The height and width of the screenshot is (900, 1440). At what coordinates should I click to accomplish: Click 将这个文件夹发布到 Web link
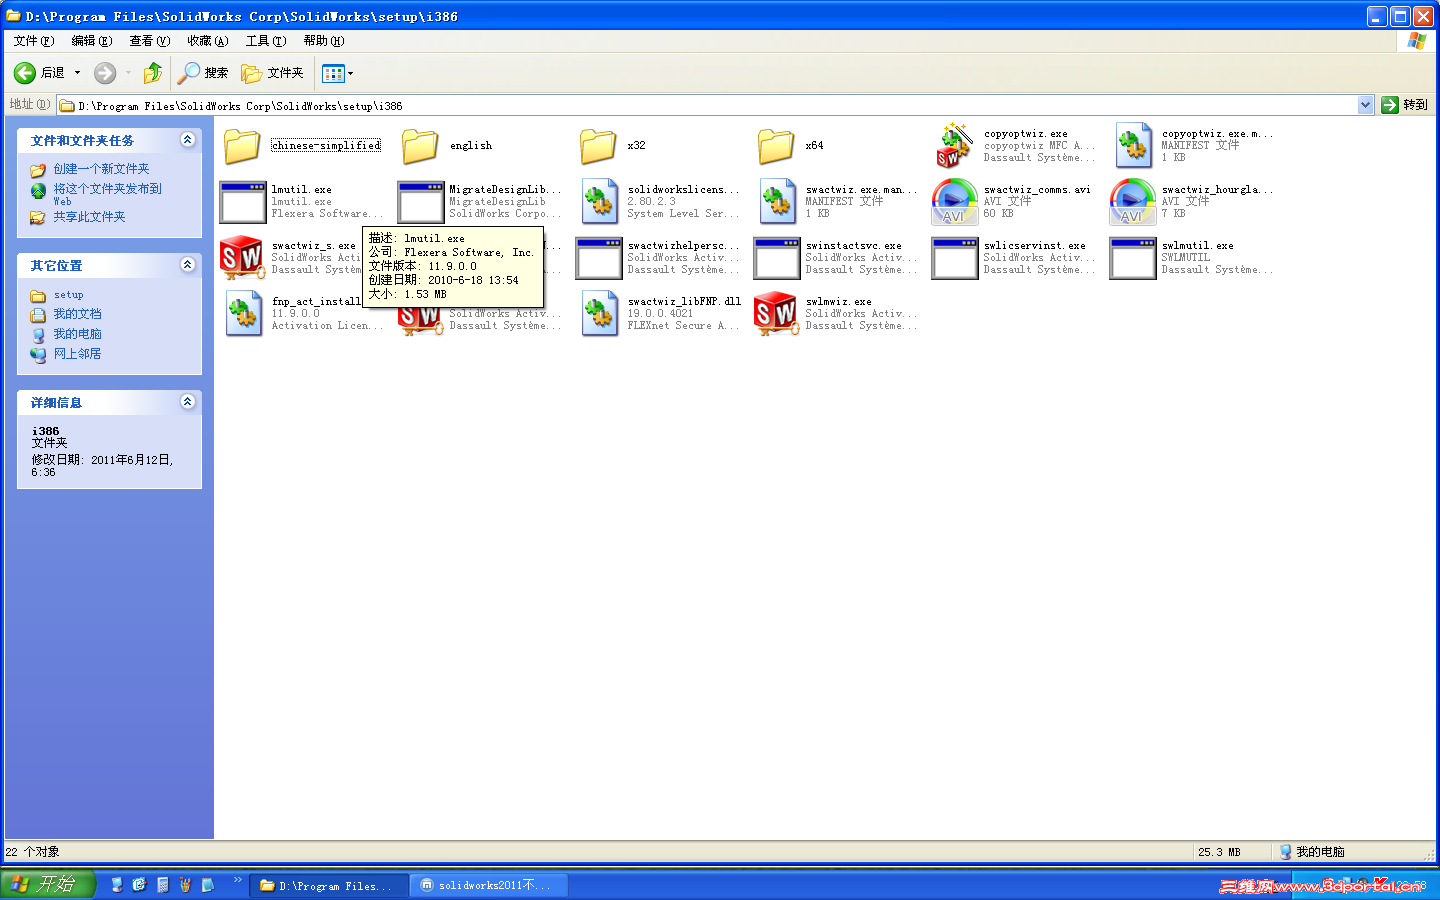107,194
